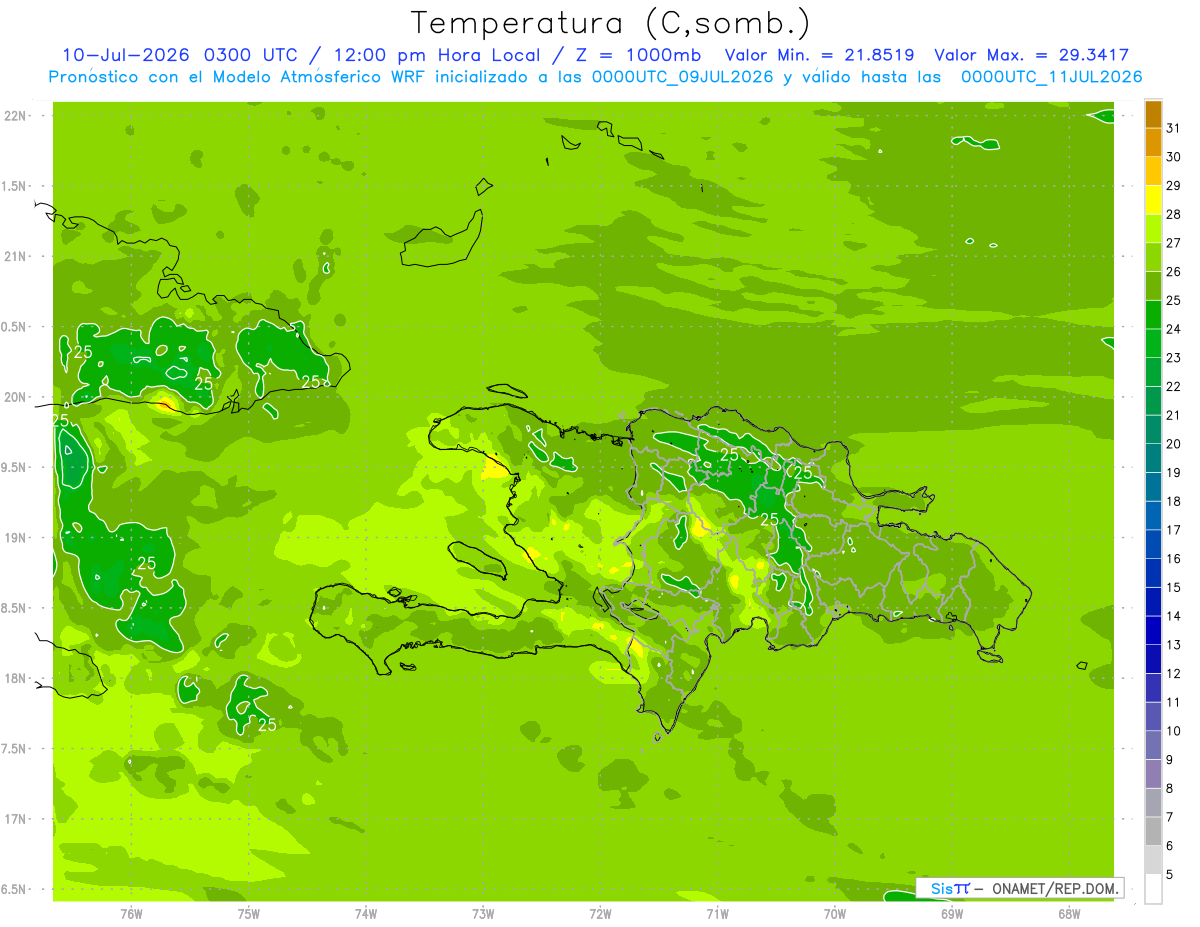Click the legend swatch between 24 and 25
Screen dimensions: 1200x927
click(1153, 314)
